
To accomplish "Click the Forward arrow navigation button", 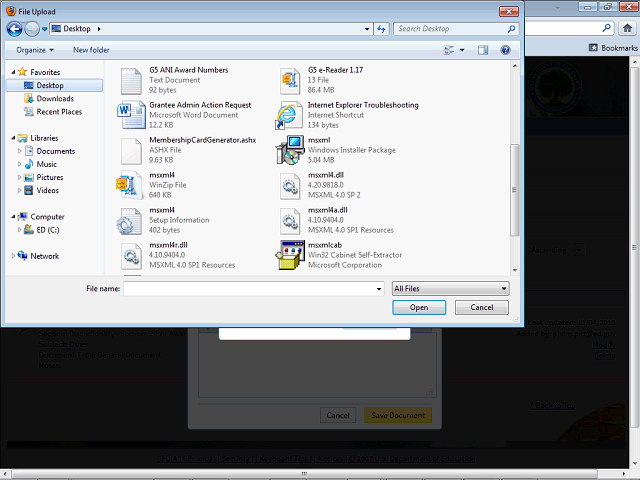I will 32,29.
